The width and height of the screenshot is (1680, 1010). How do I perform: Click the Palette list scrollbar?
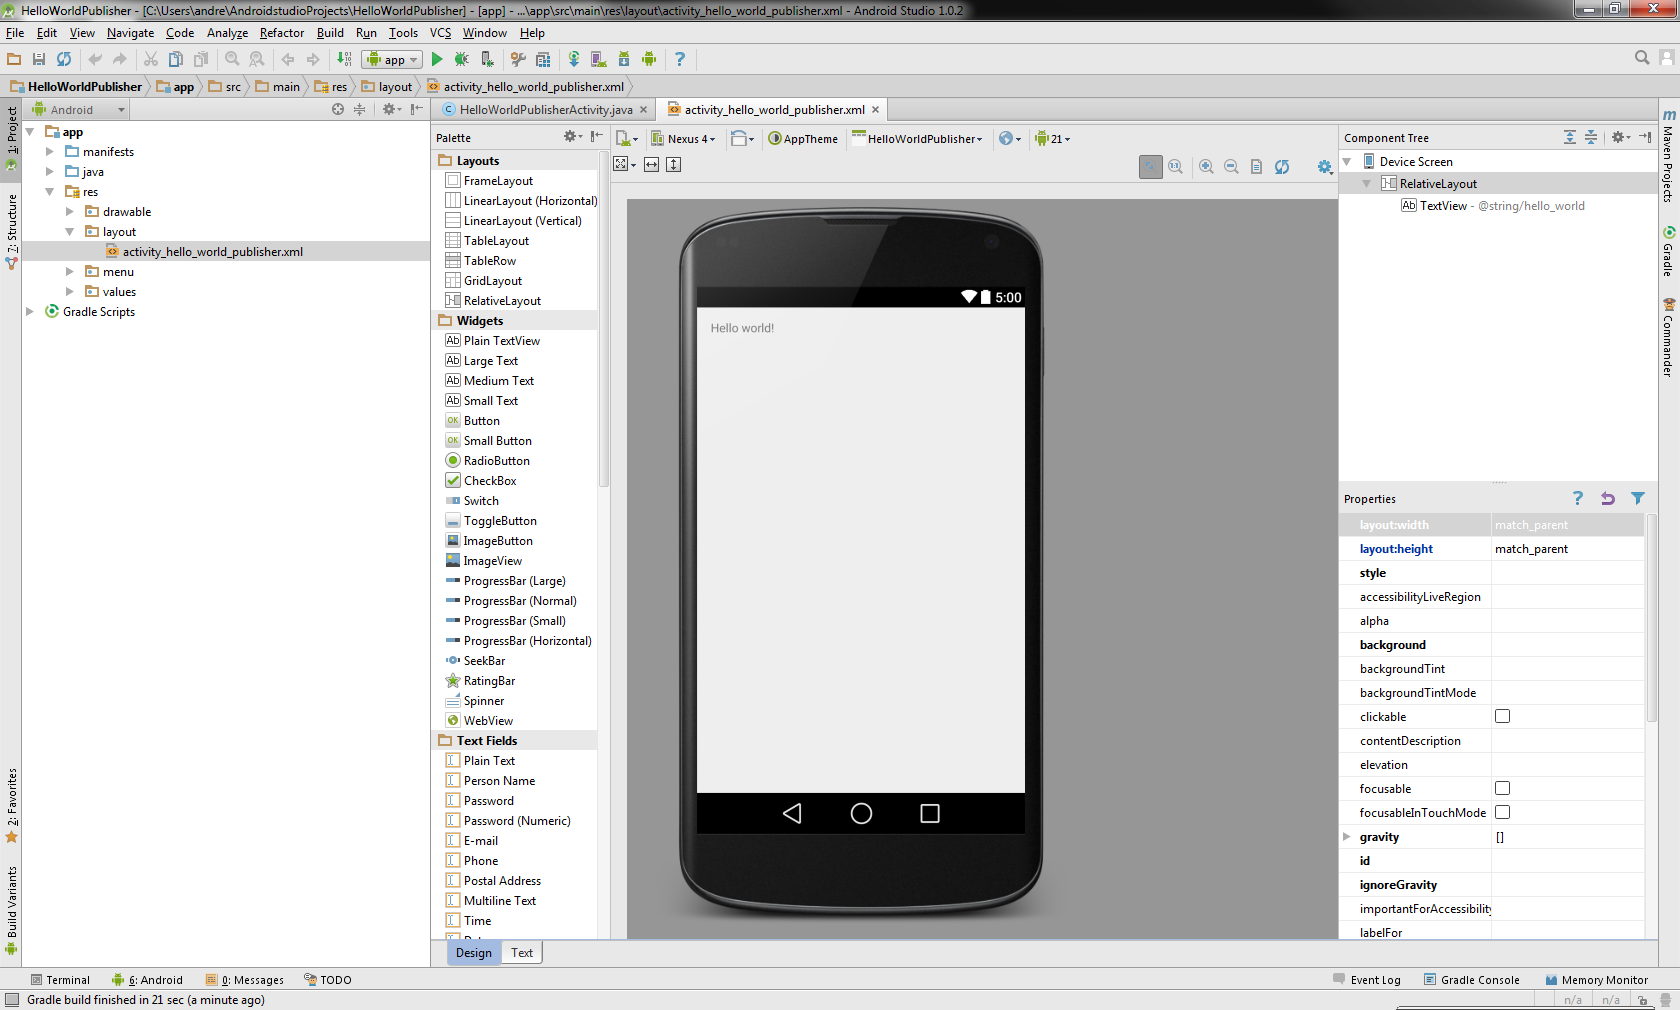[x=603, y=320]
